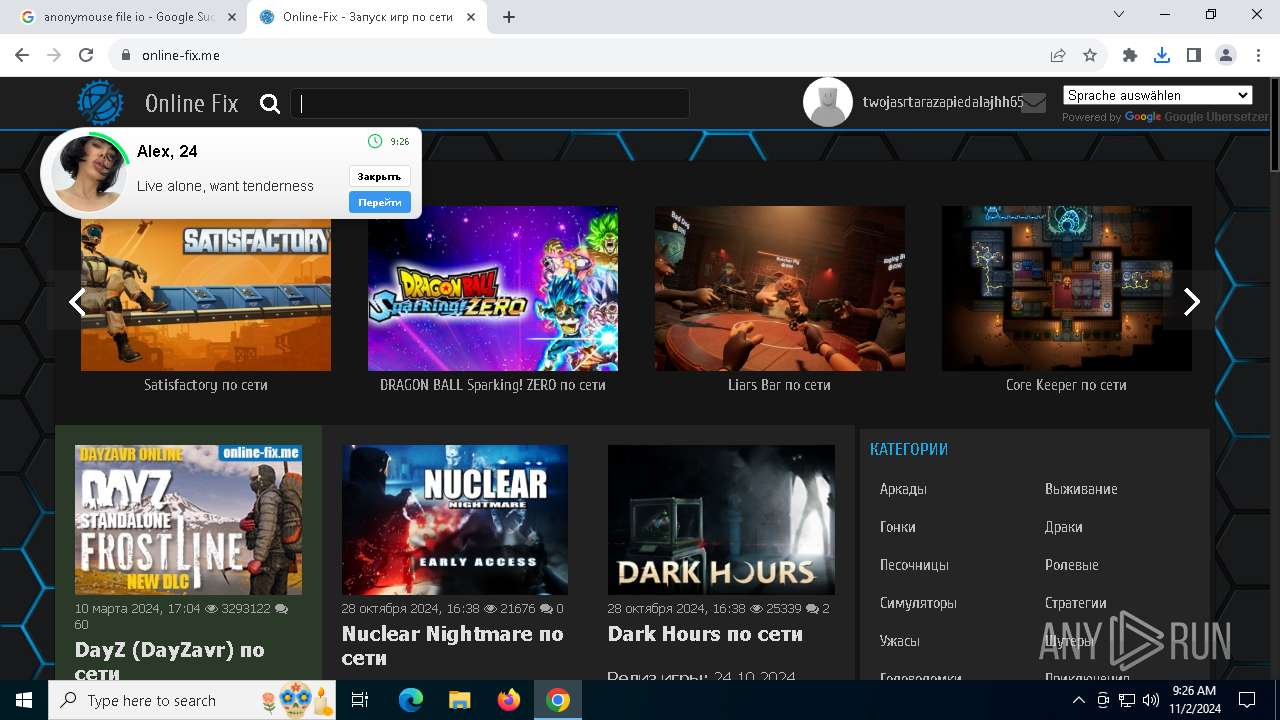Open the Core Keeper по сети link
The height and width of the screenshot is (720, 1280).
(1066, 385)
